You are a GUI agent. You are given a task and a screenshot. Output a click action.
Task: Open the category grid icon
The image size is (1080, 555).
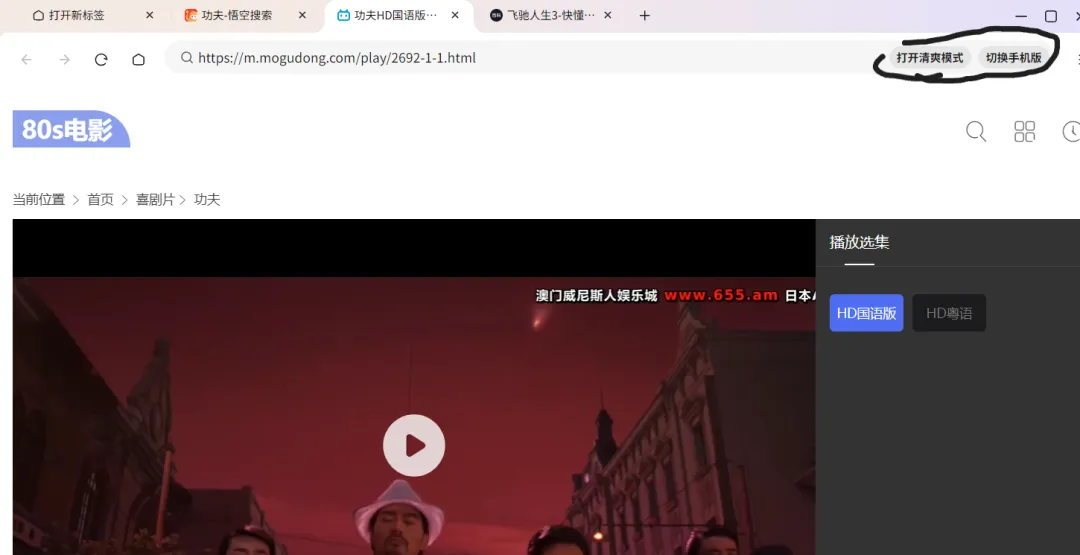coord(1024,131)
